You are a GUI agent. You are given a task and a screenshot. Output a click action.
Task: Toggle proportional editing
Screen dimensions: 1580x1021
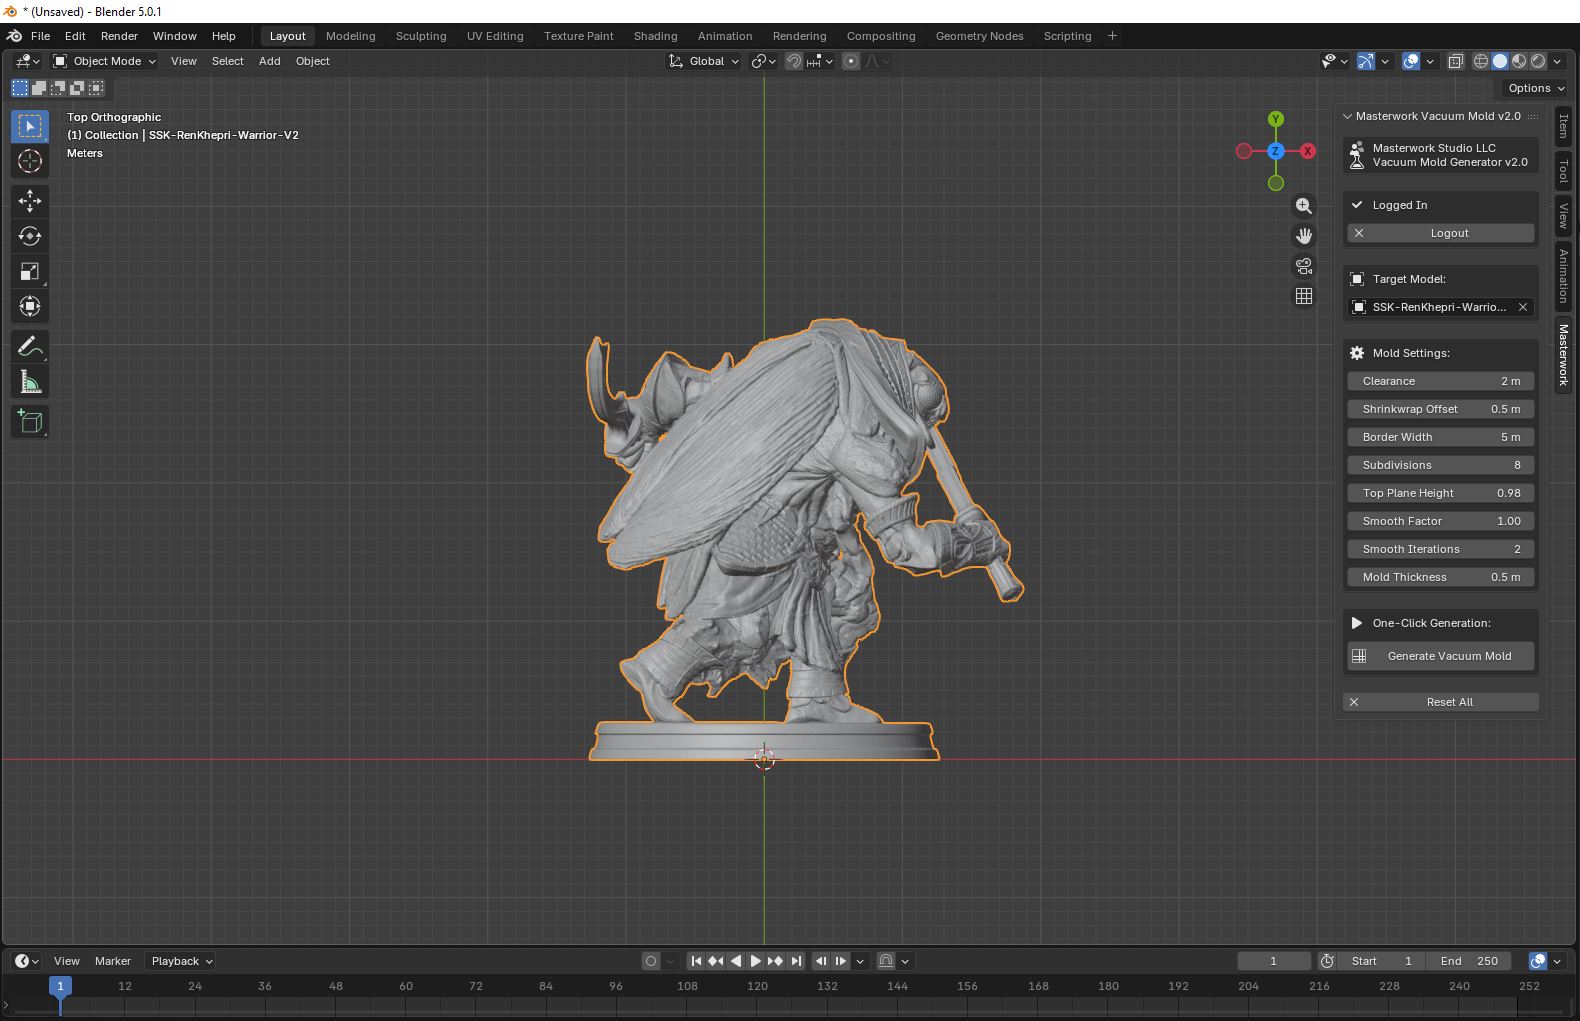tap(851, 61)
